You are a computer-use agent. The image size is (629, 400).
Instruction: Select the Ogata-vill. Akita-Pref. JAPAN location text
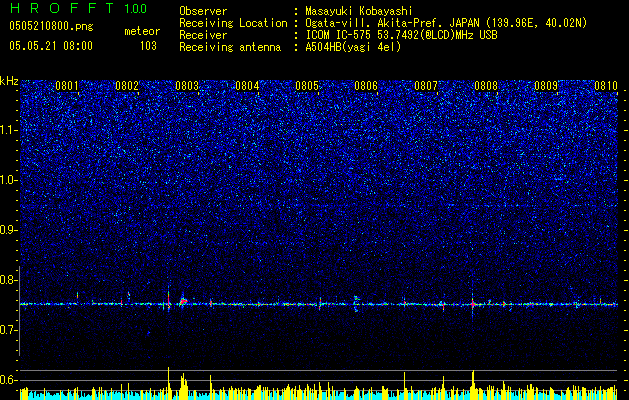pyautogui.click(x=446, y=23)
